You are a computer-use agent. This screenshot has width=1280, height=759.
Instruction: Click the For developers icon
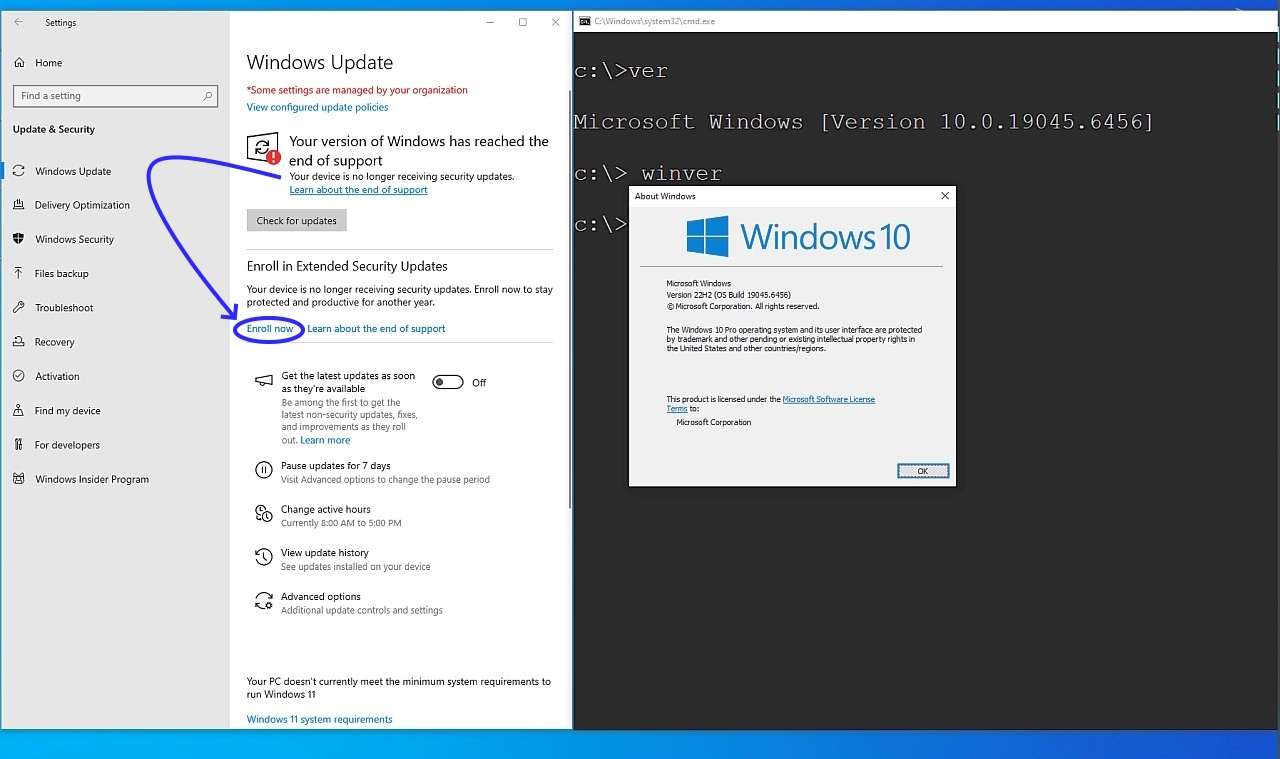pos(19,445)
